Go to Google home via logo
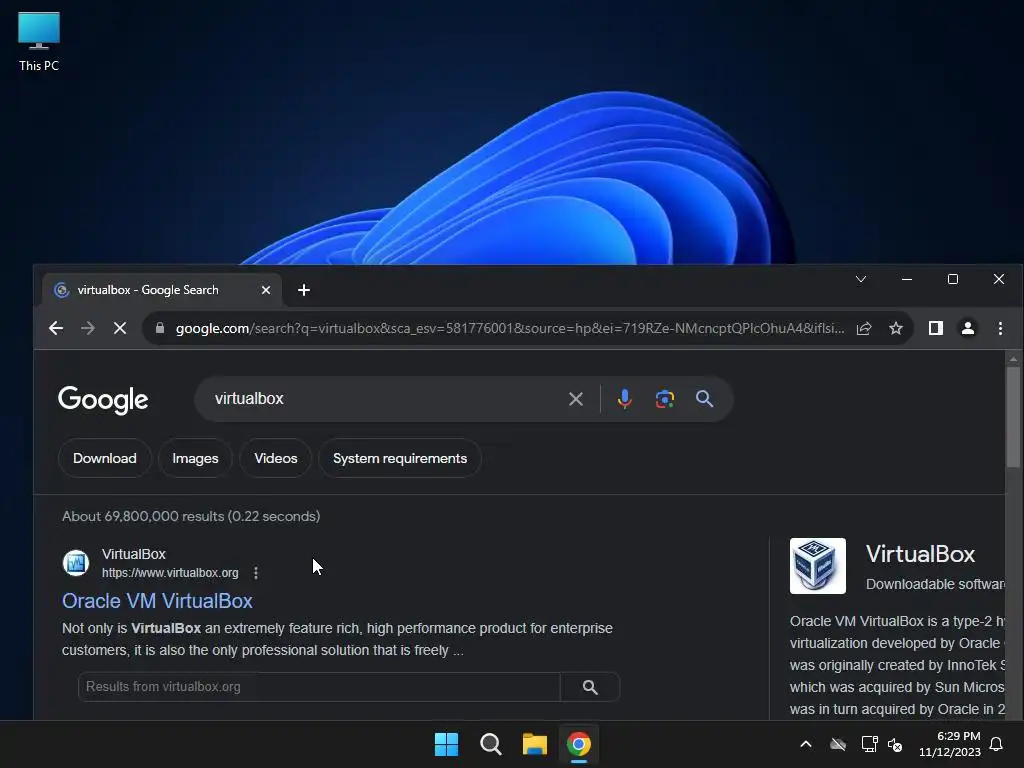Screen dimensions: 1024x768 click(x=103, y=400)
